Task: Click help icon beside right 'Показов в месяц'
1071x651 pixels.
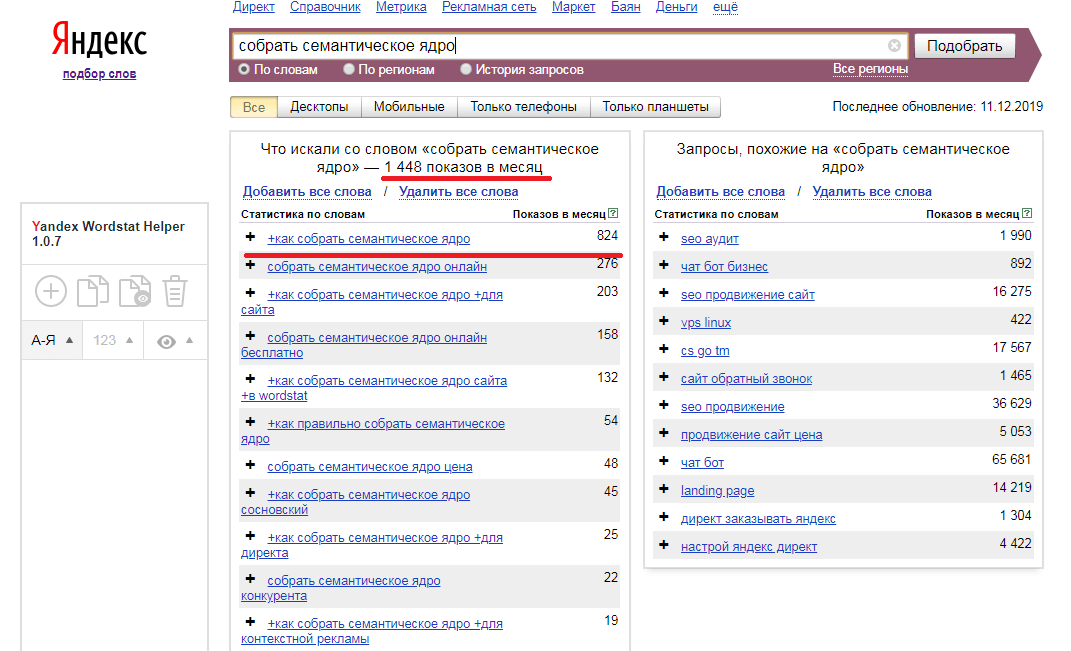Action: pos(1027,213)
